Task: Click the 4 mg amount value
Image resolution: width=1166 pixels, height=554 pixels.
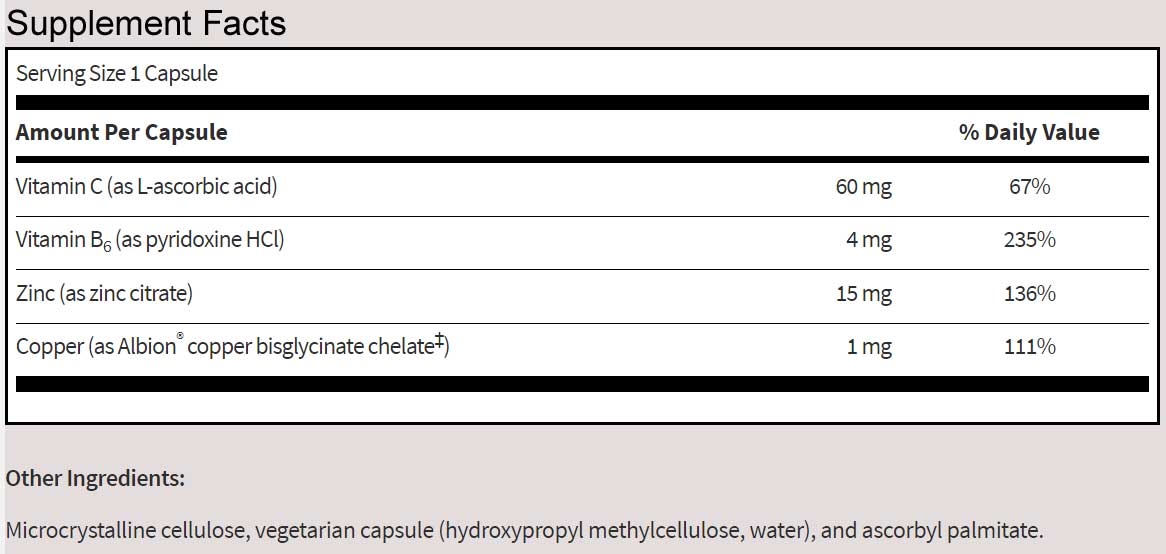Action: [x=868, y=240]
